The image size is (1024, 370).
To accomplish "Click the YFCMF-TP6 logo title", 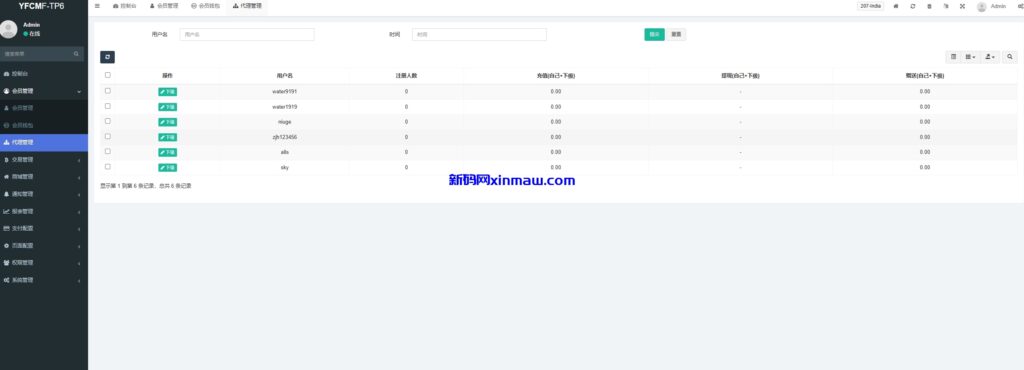I will [x=42, y=7].
